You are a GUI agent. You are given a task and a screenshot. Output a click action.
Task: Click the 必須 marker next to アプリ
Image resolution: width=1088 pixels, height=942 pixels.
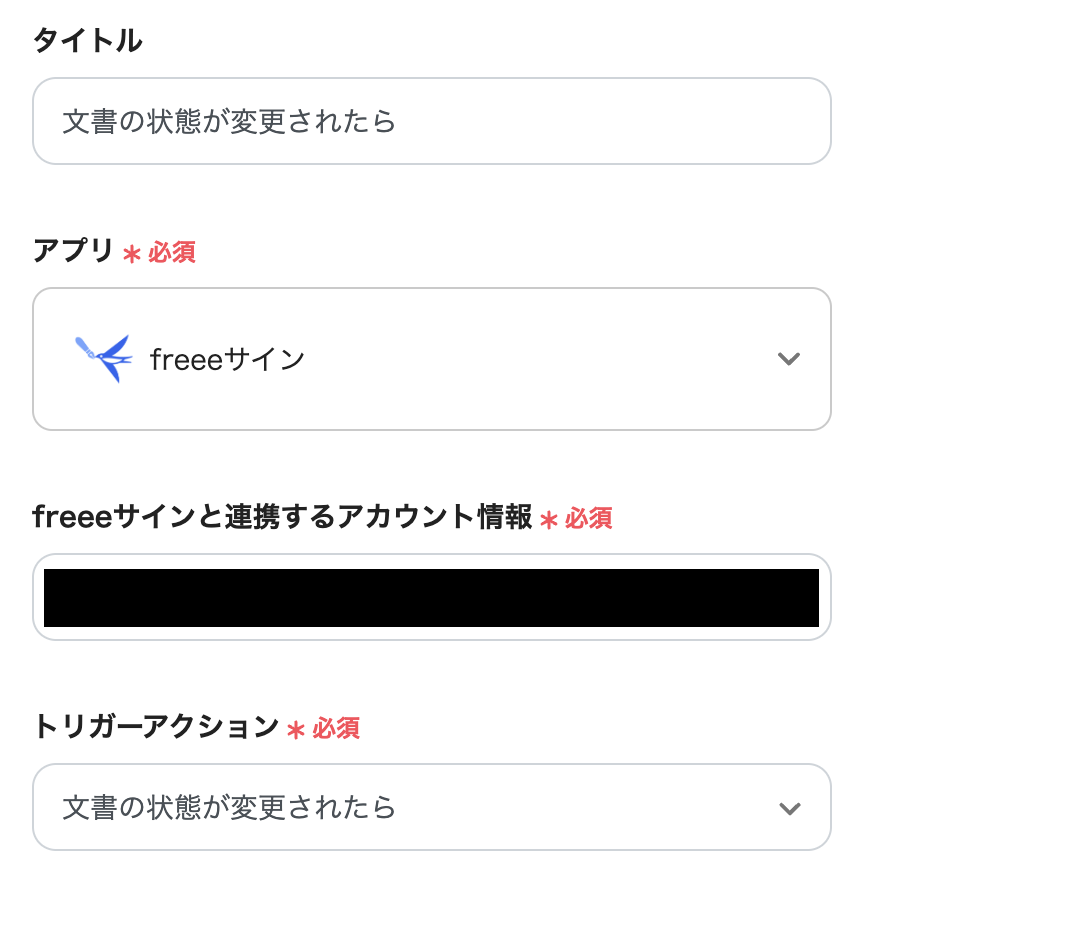(x=172, y=252)
